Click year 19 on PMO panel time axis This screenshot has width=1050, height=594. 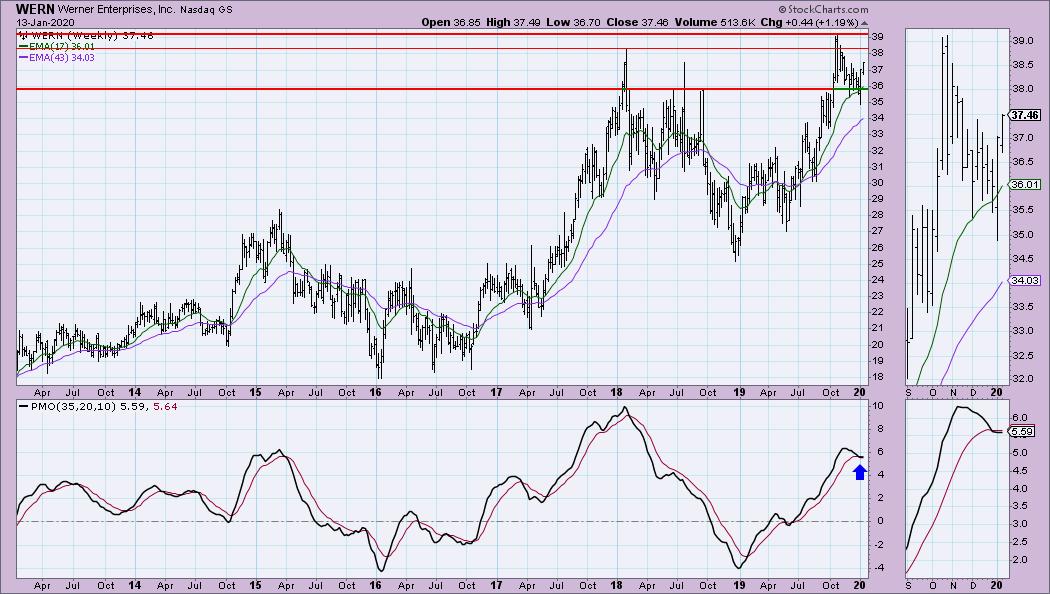click(x=739, y=585)
